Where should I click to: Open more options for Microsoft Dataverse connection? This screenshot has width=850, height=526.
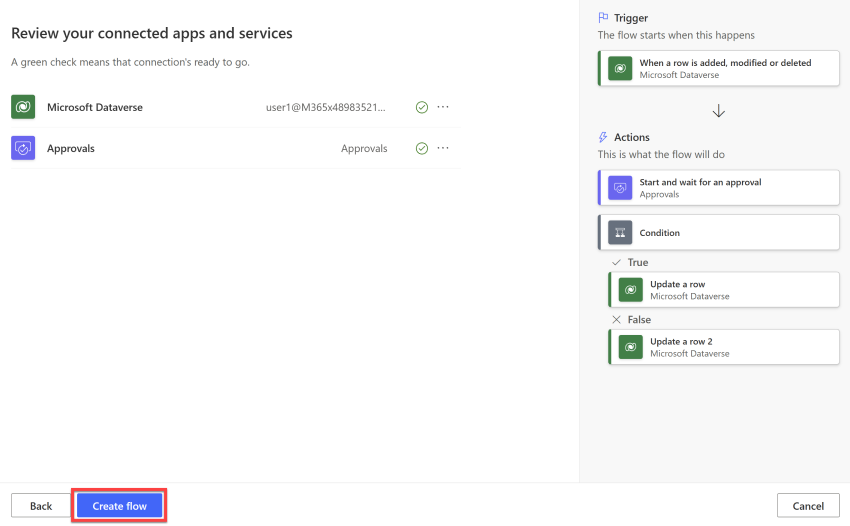(x=443, y=107)
